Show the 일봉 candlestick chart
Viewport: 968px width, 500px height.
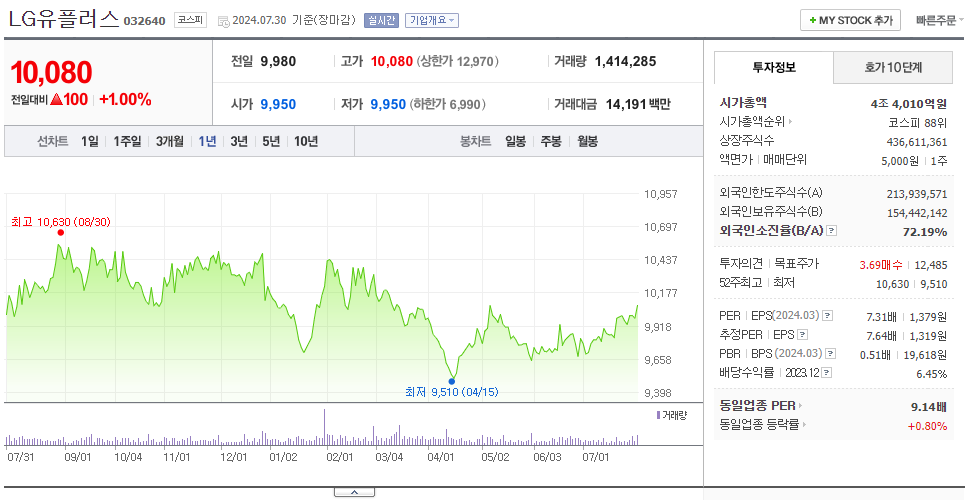click(515, 141)
